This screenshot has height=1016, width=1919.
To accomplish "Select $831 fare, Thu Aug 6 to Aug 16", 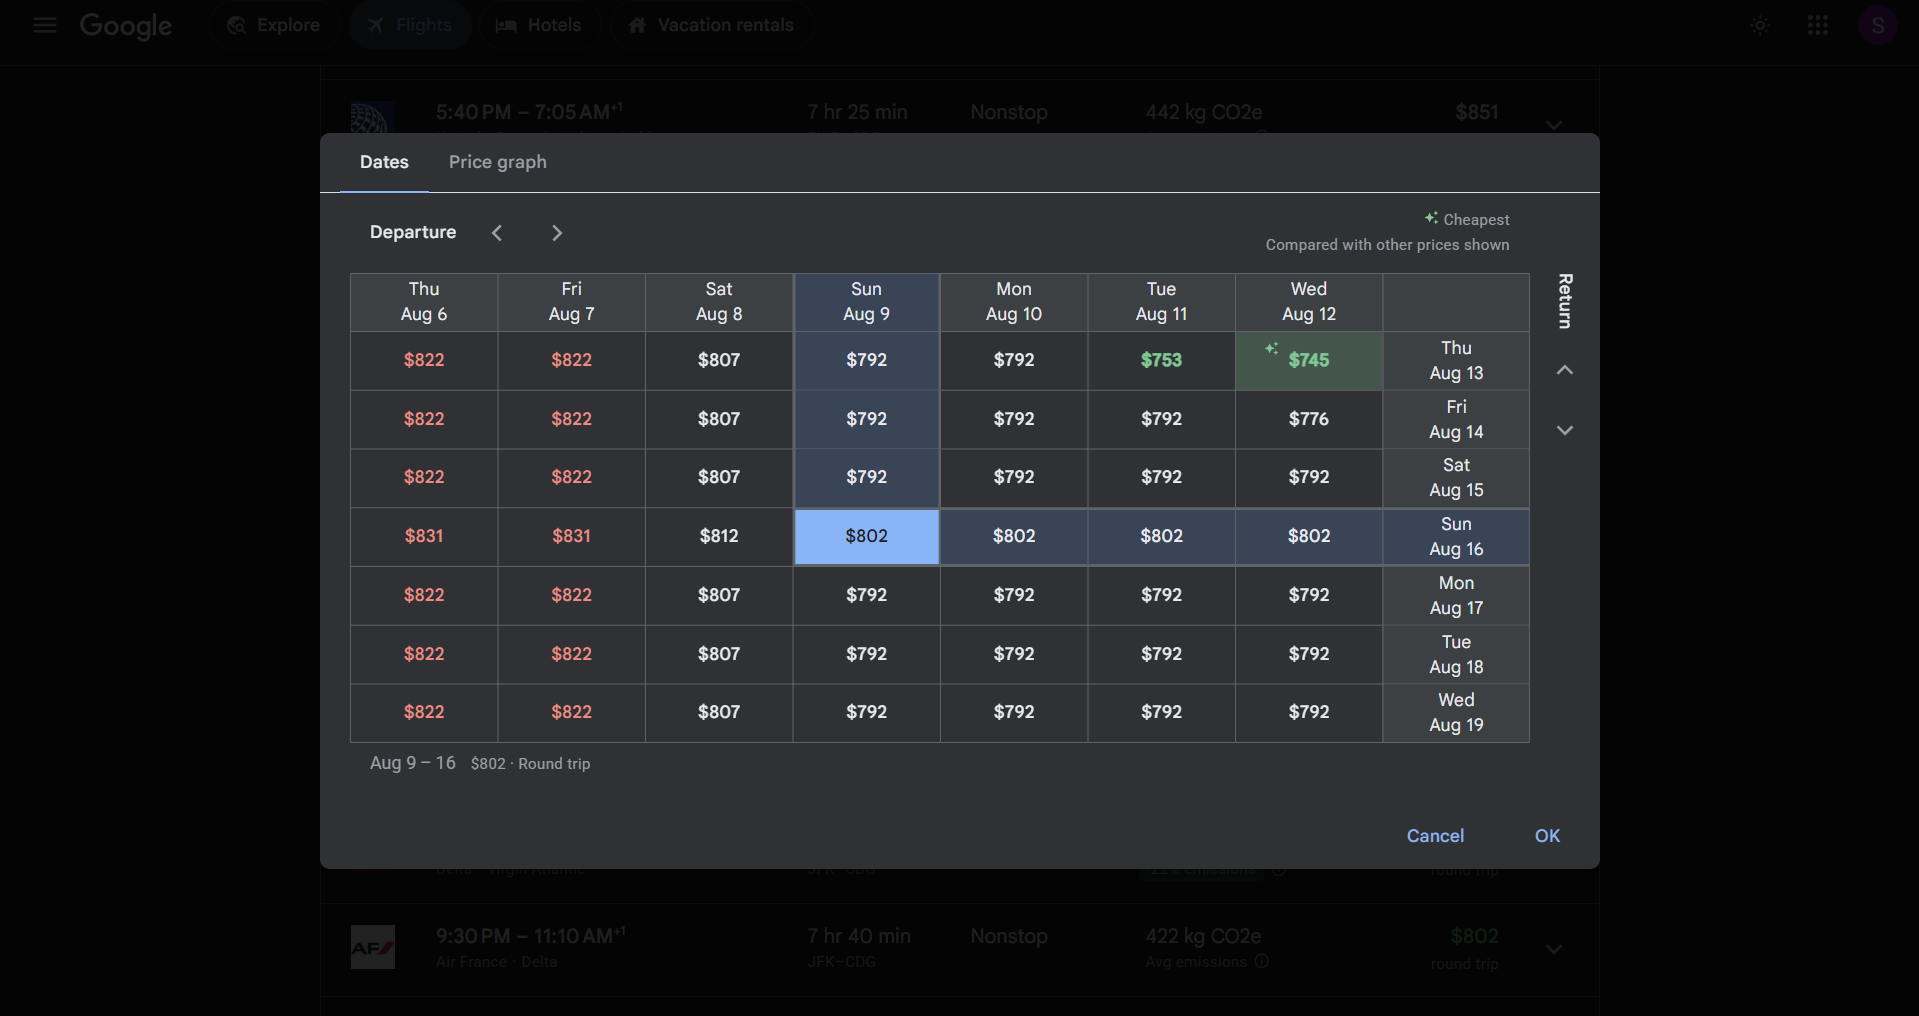I will pyautogui.click(x=424, y=537).
